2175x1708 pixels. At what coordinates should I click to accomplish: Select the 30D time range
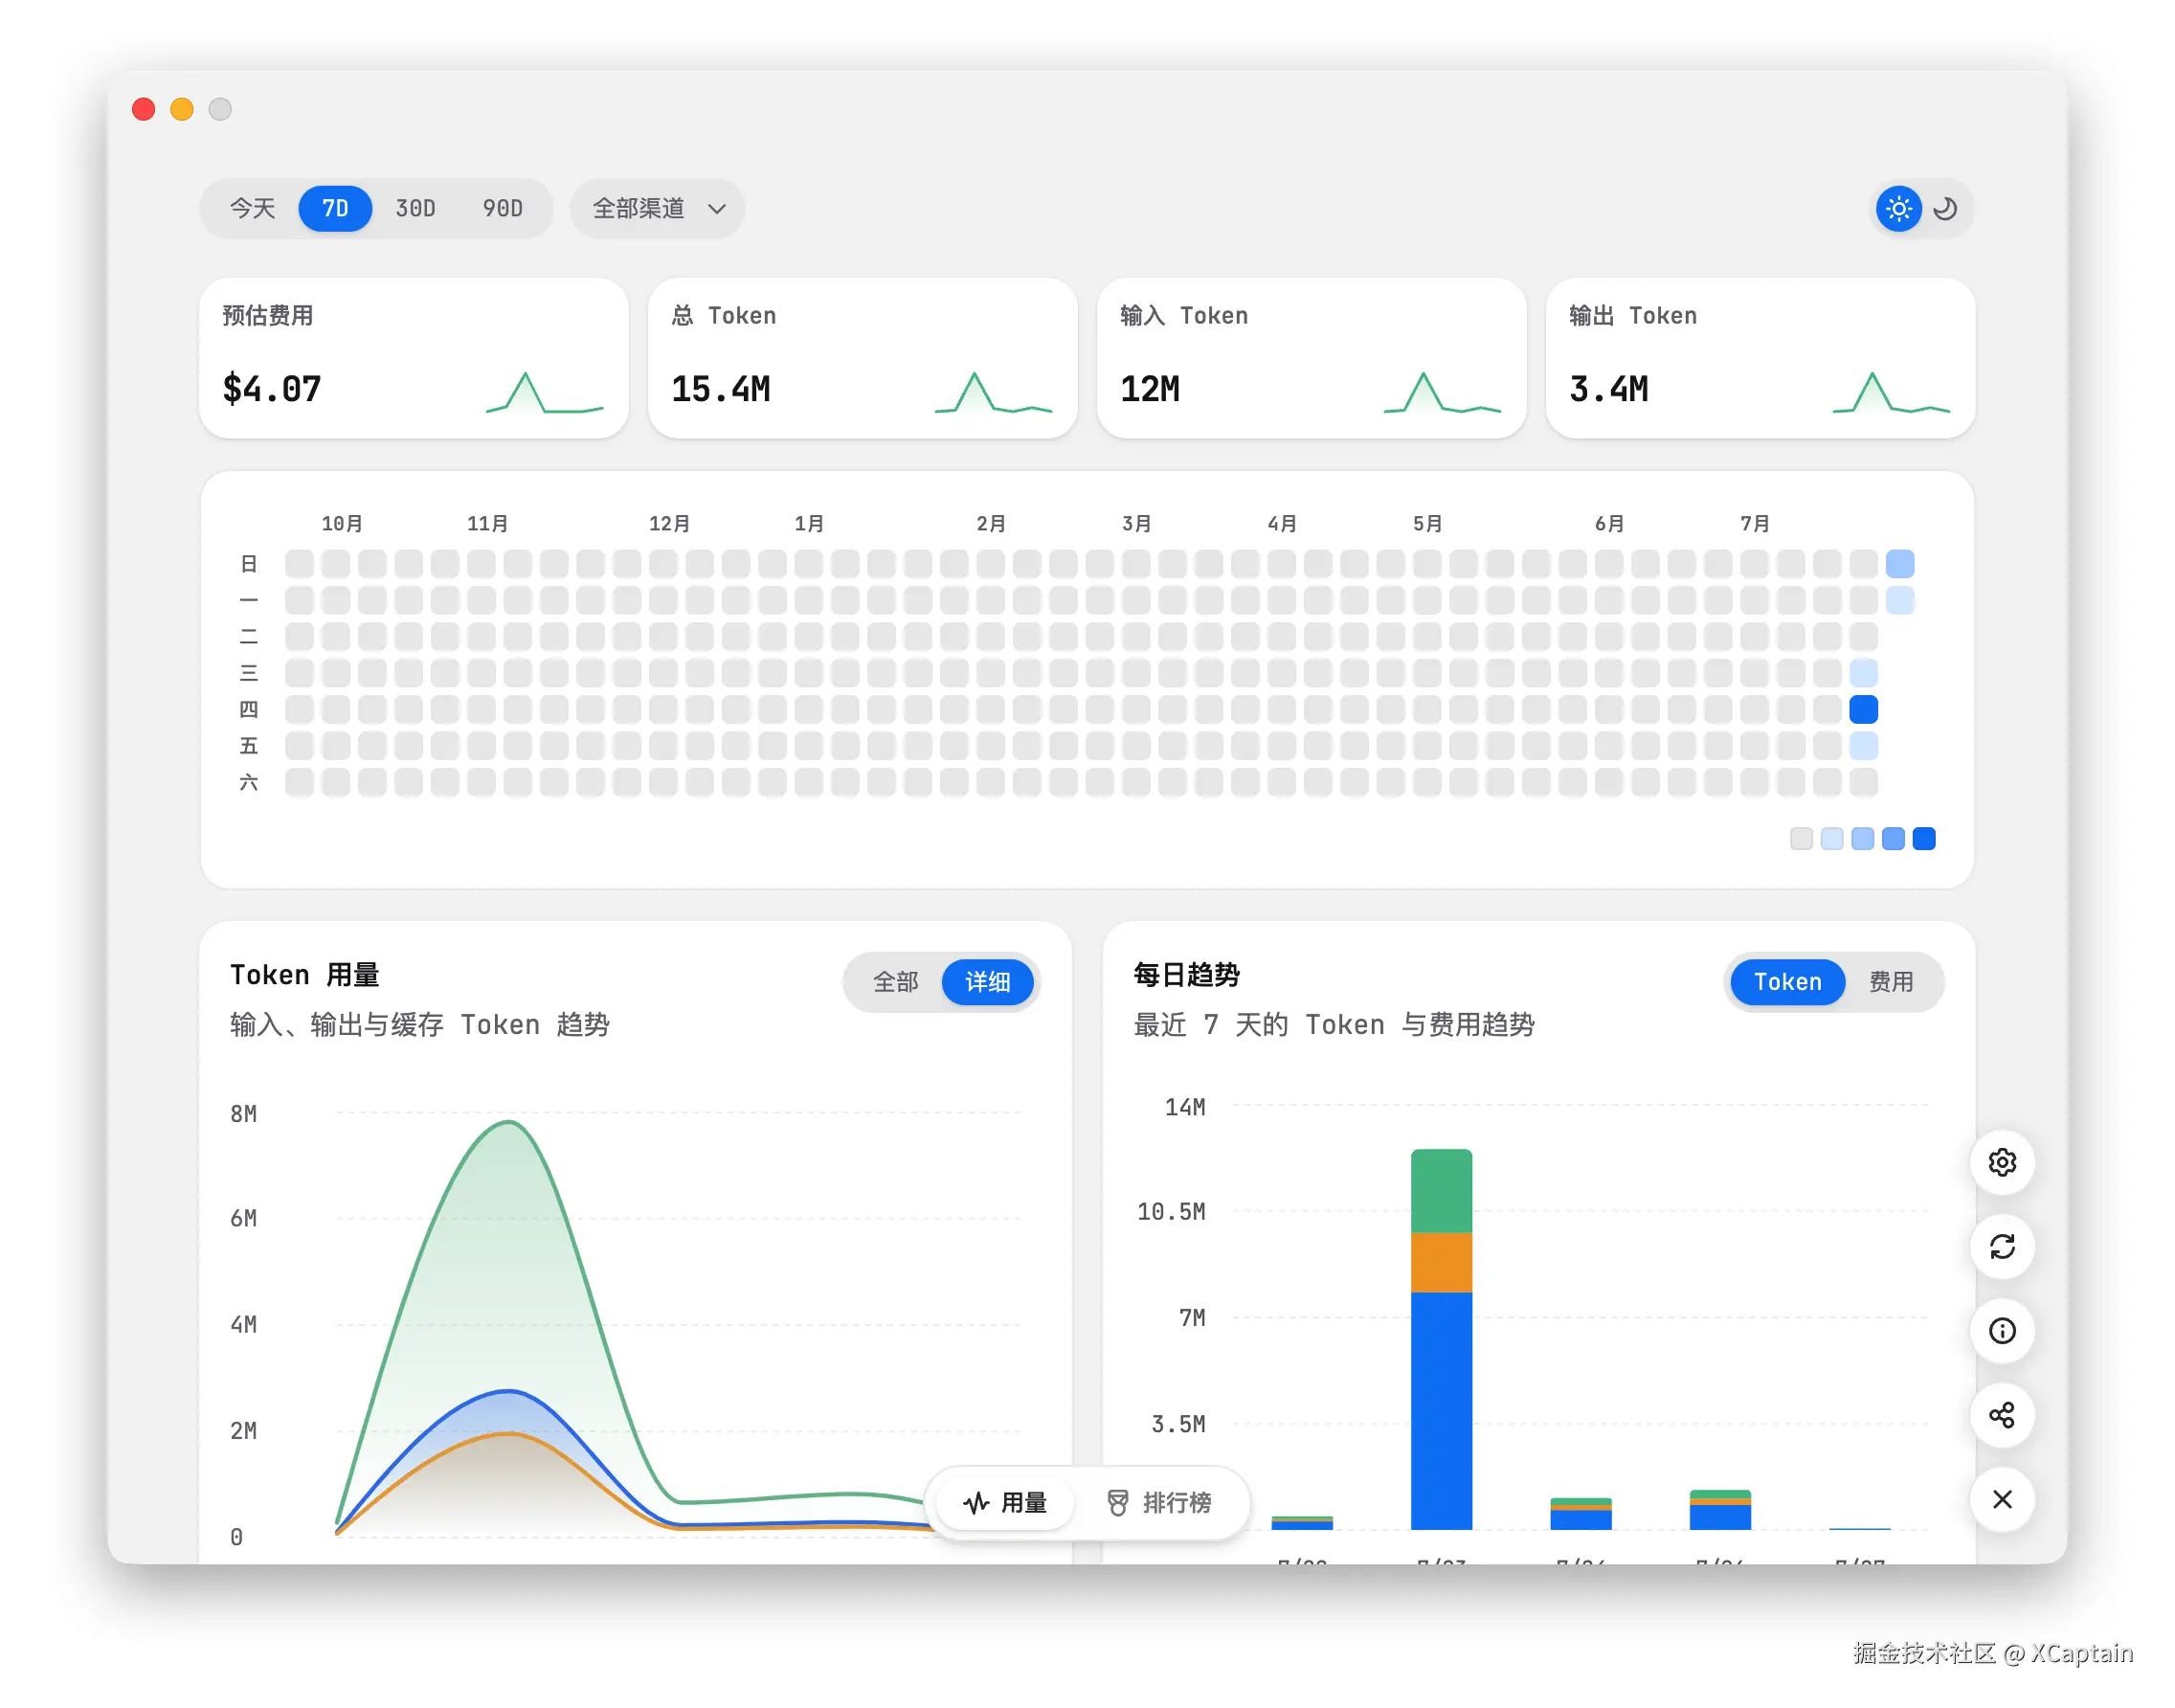[415, 208]
